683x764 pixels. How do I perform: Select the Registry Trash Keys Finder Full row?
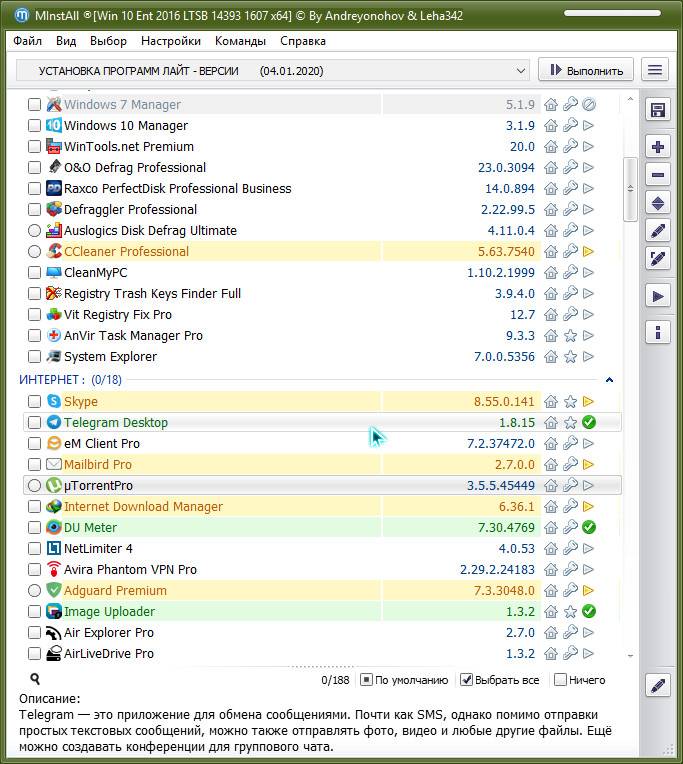pos(323,293)
